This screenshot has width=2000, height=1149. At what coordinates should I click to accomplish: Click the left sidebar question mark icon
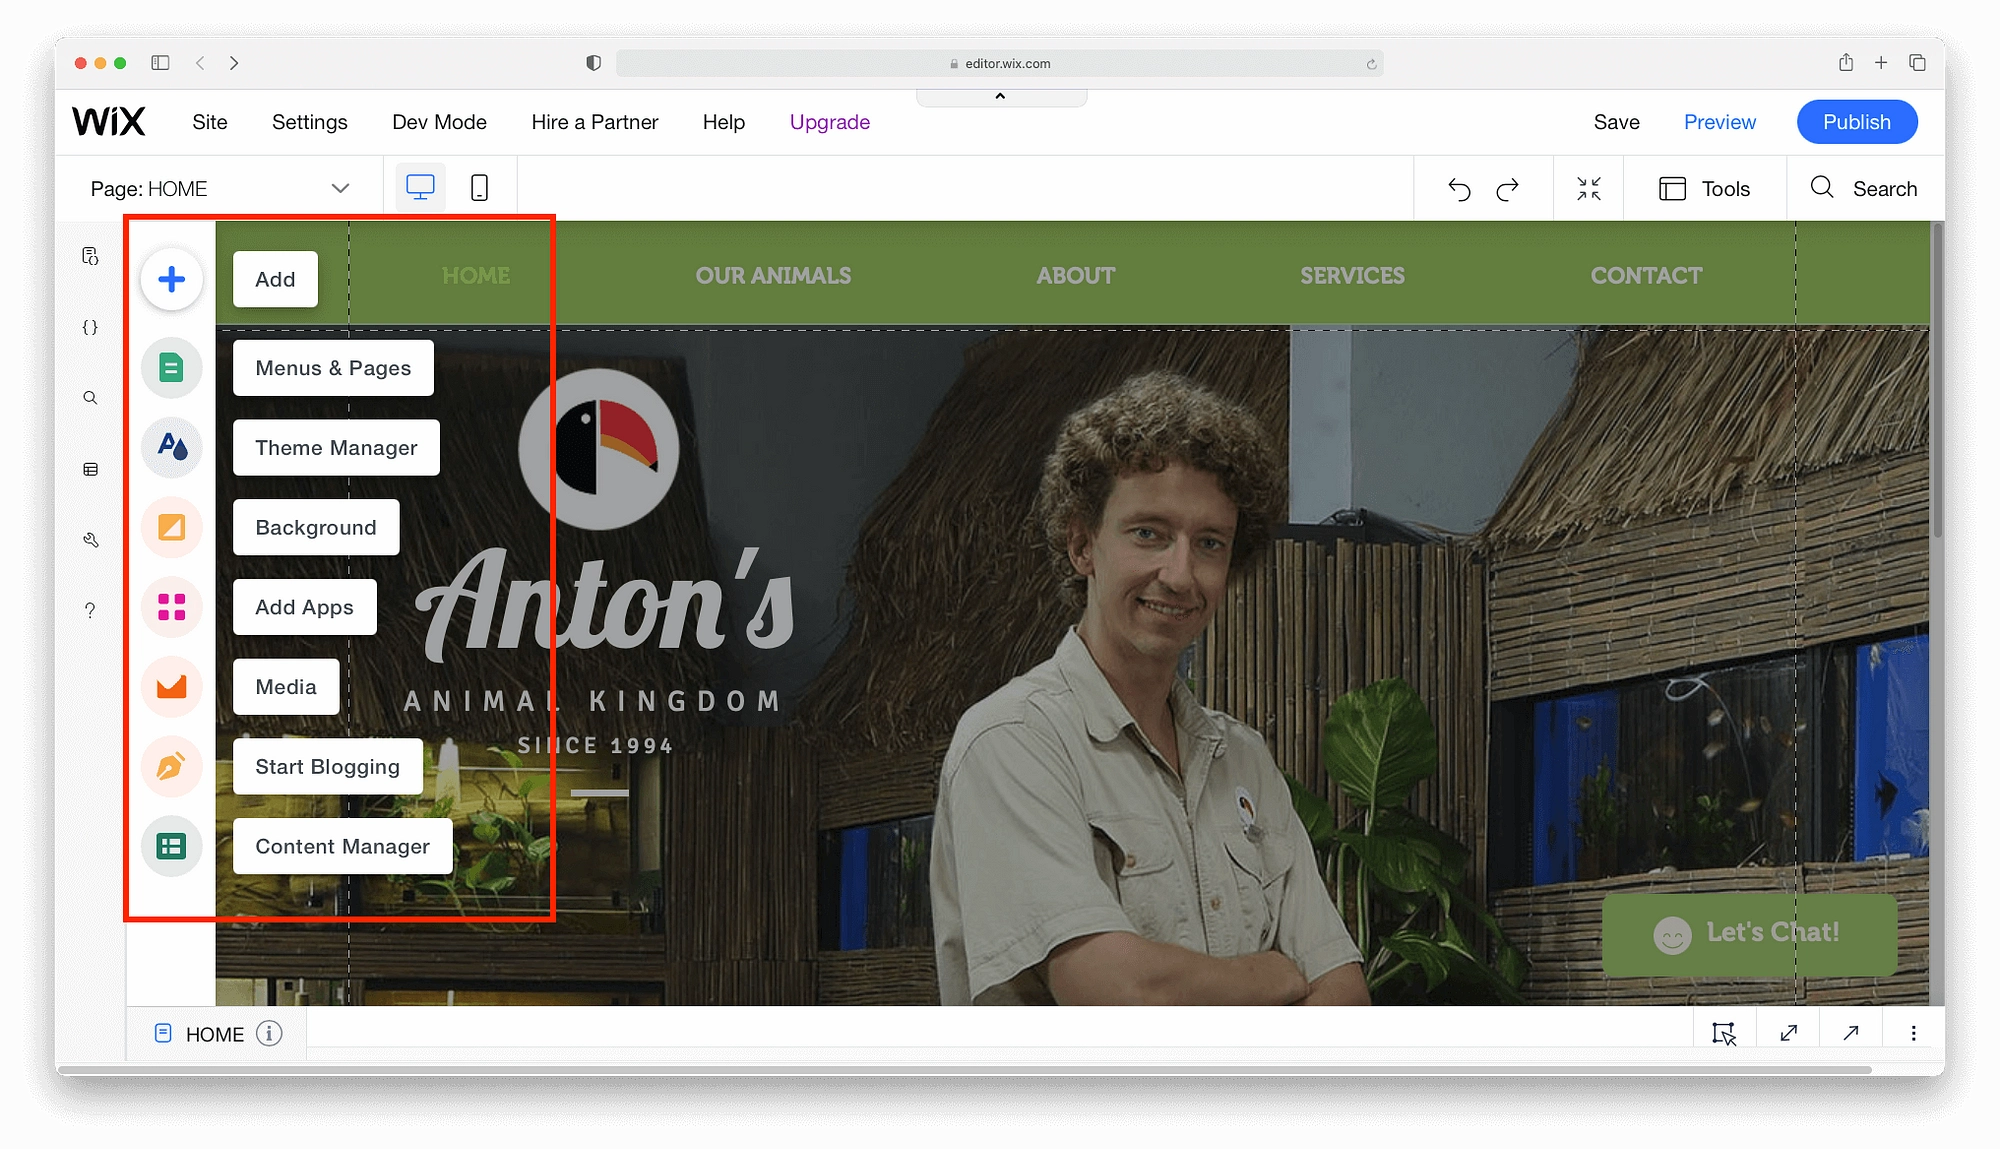(x=90, y=611)
